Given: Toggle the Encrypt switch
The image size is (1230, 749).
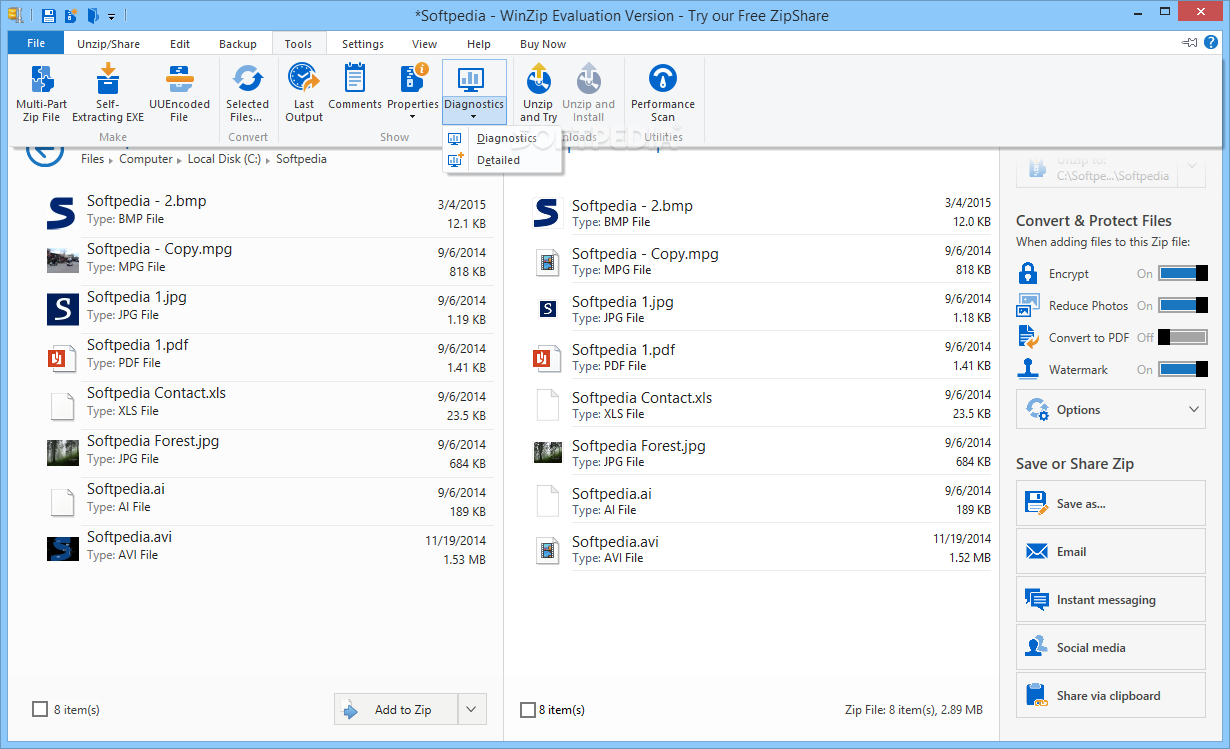Looking at the screenshot, I should coord(1183,273).
